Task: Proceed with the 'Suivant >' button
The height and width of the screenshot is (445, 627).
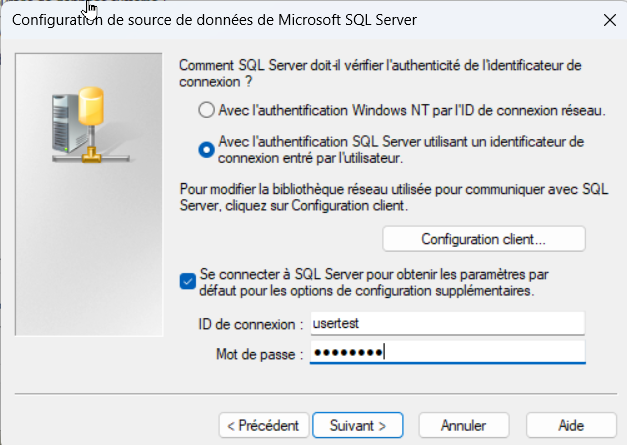Action: 357,425
